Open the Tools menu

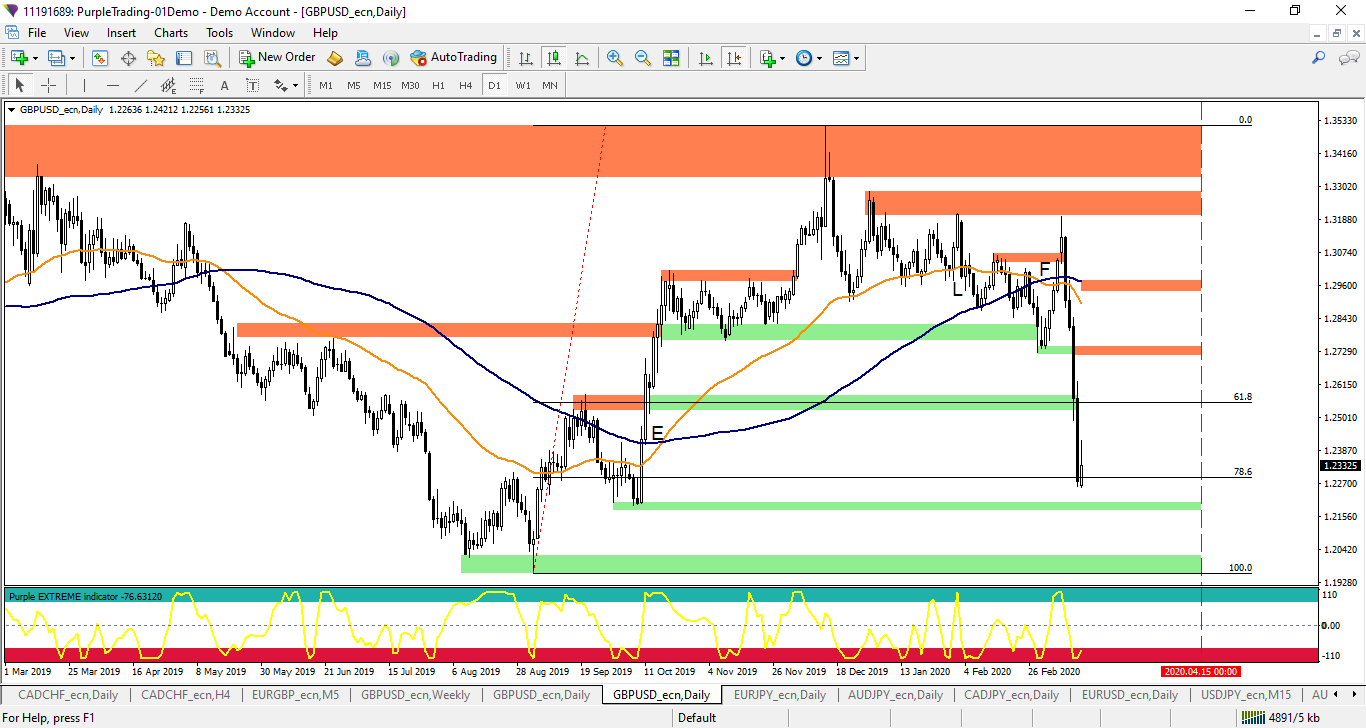219,33
